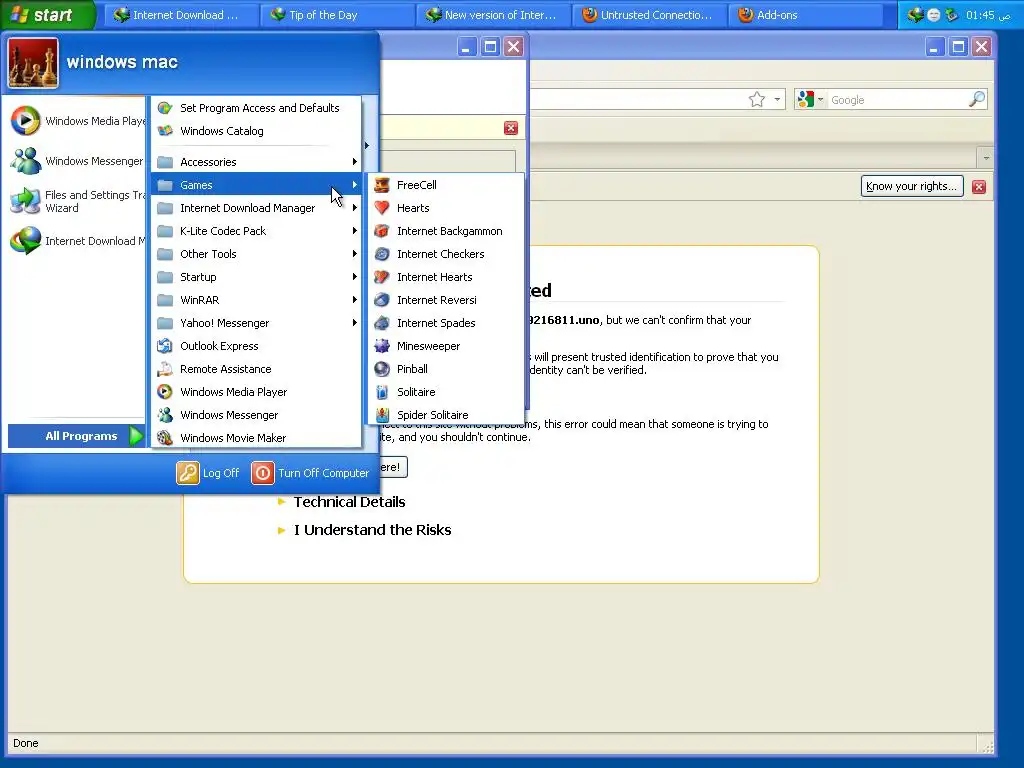Image resolution: width=1024 pixels, height=768 pixels.
Task: Click the system tray clock
Action: click(x=987, y=15)
